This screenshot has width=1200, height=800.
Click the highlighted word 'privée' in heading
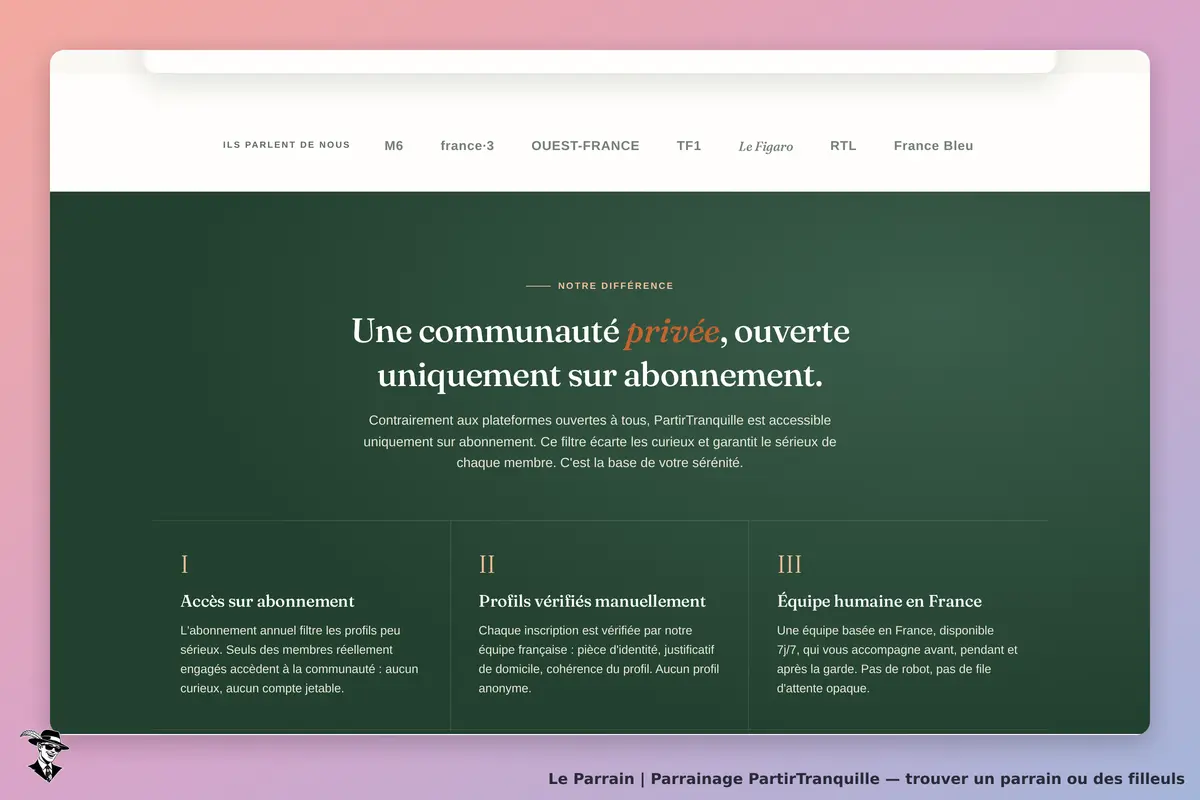click(672, 331)
